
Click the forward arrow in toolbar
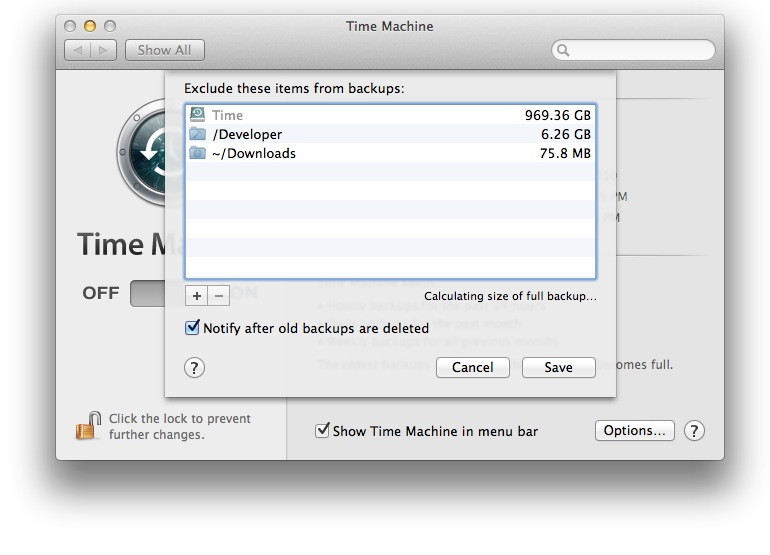point(103,50)
